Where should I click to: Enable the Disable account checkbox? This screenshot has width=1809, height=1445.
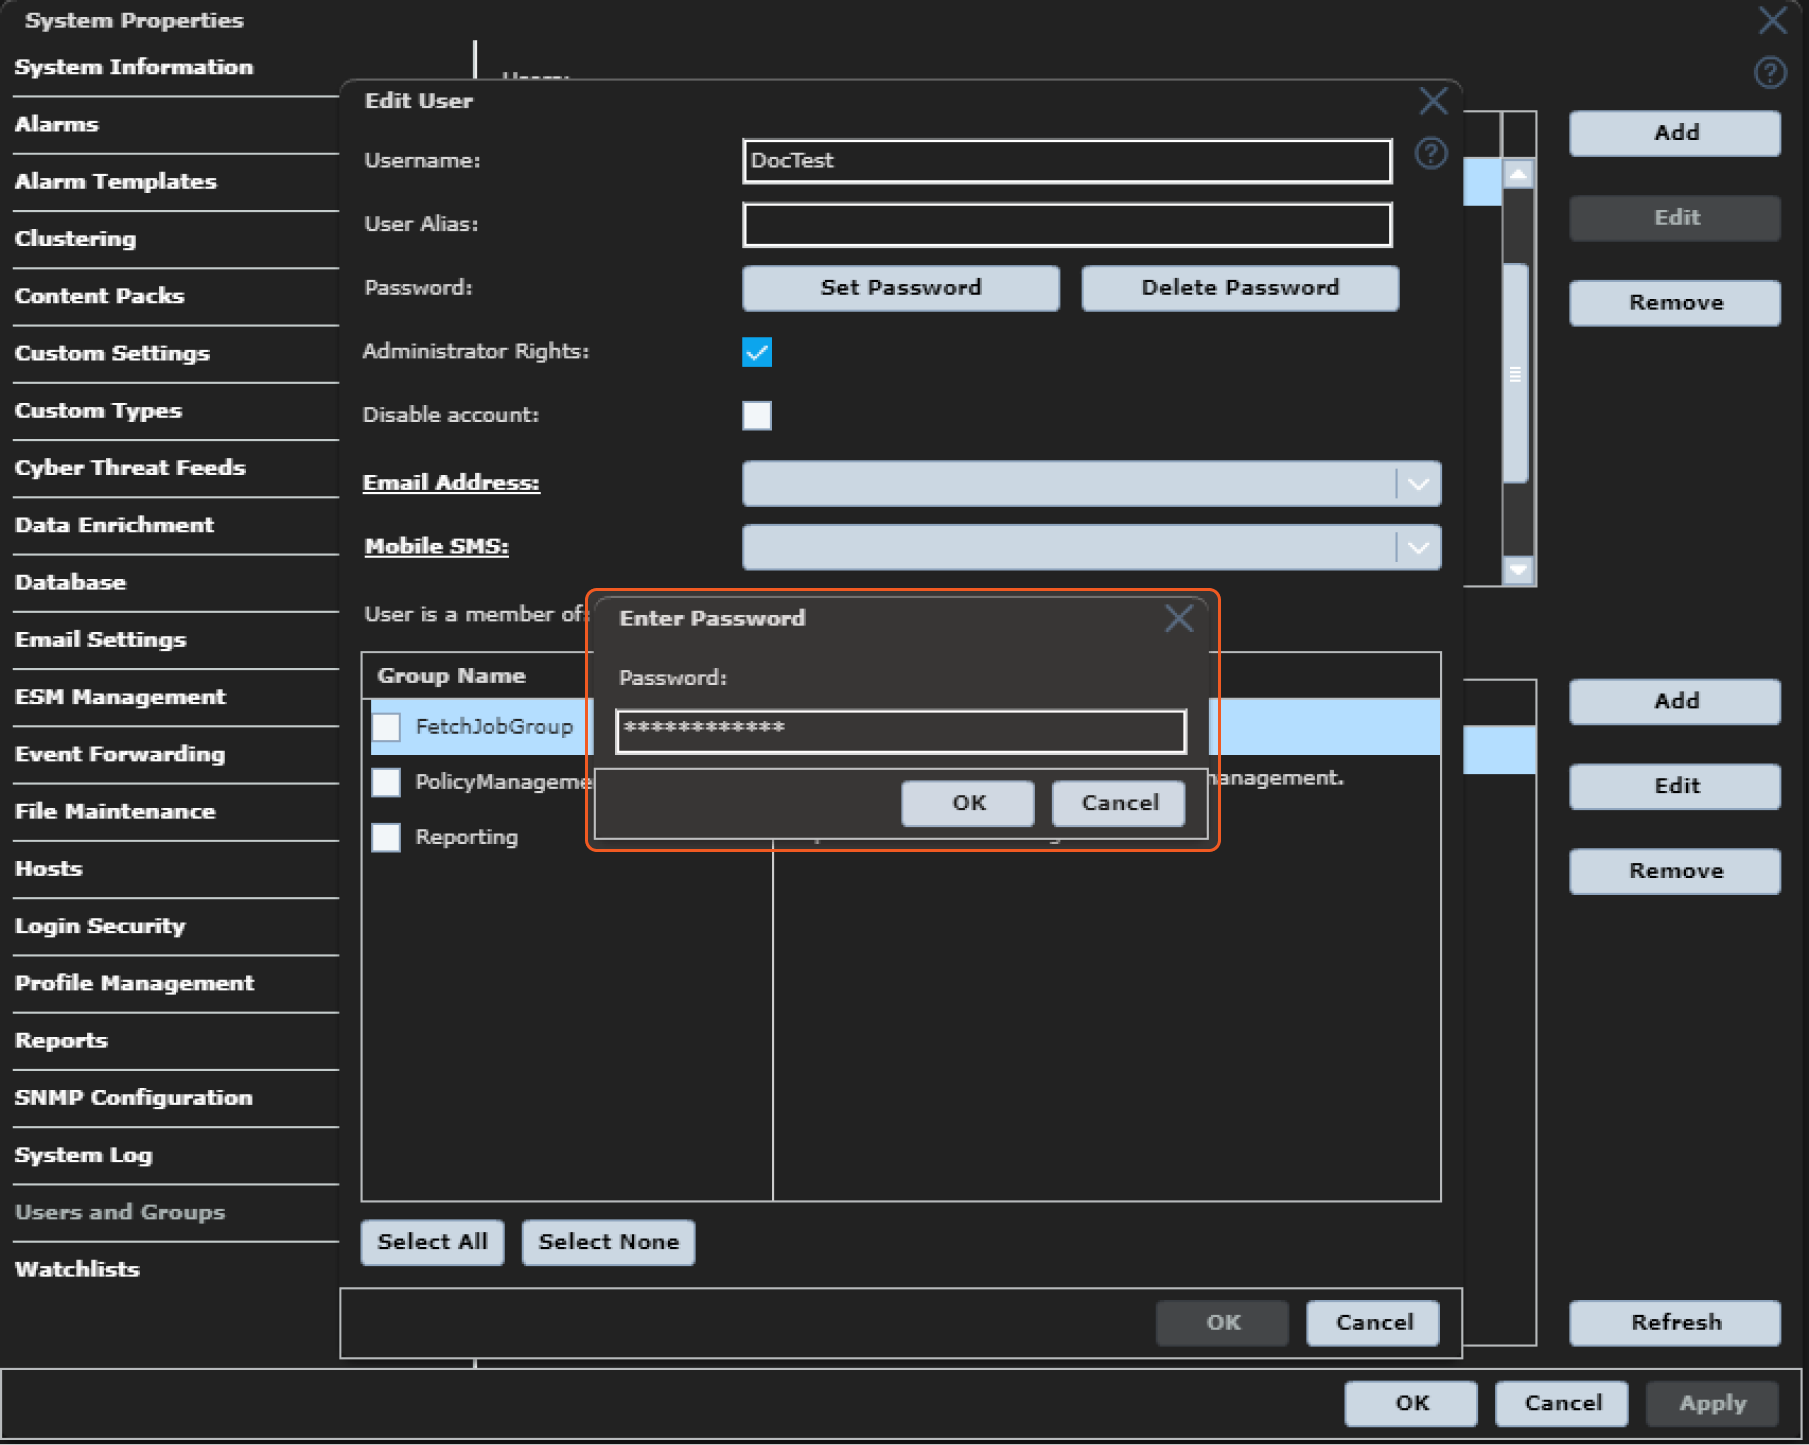[757, 415]
